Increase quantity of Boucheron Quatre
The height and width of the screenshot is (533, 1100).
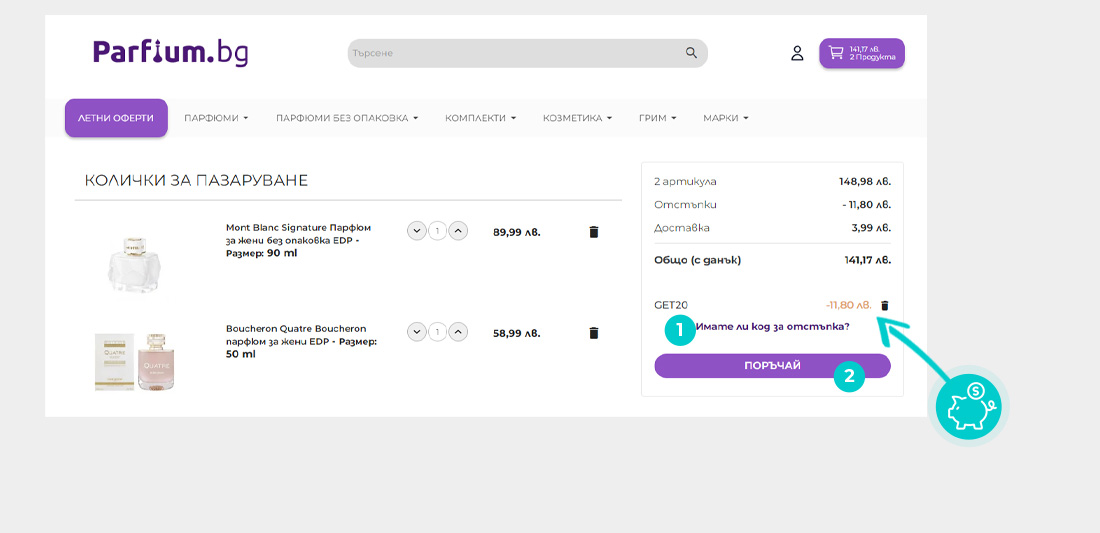coord(458,332)
